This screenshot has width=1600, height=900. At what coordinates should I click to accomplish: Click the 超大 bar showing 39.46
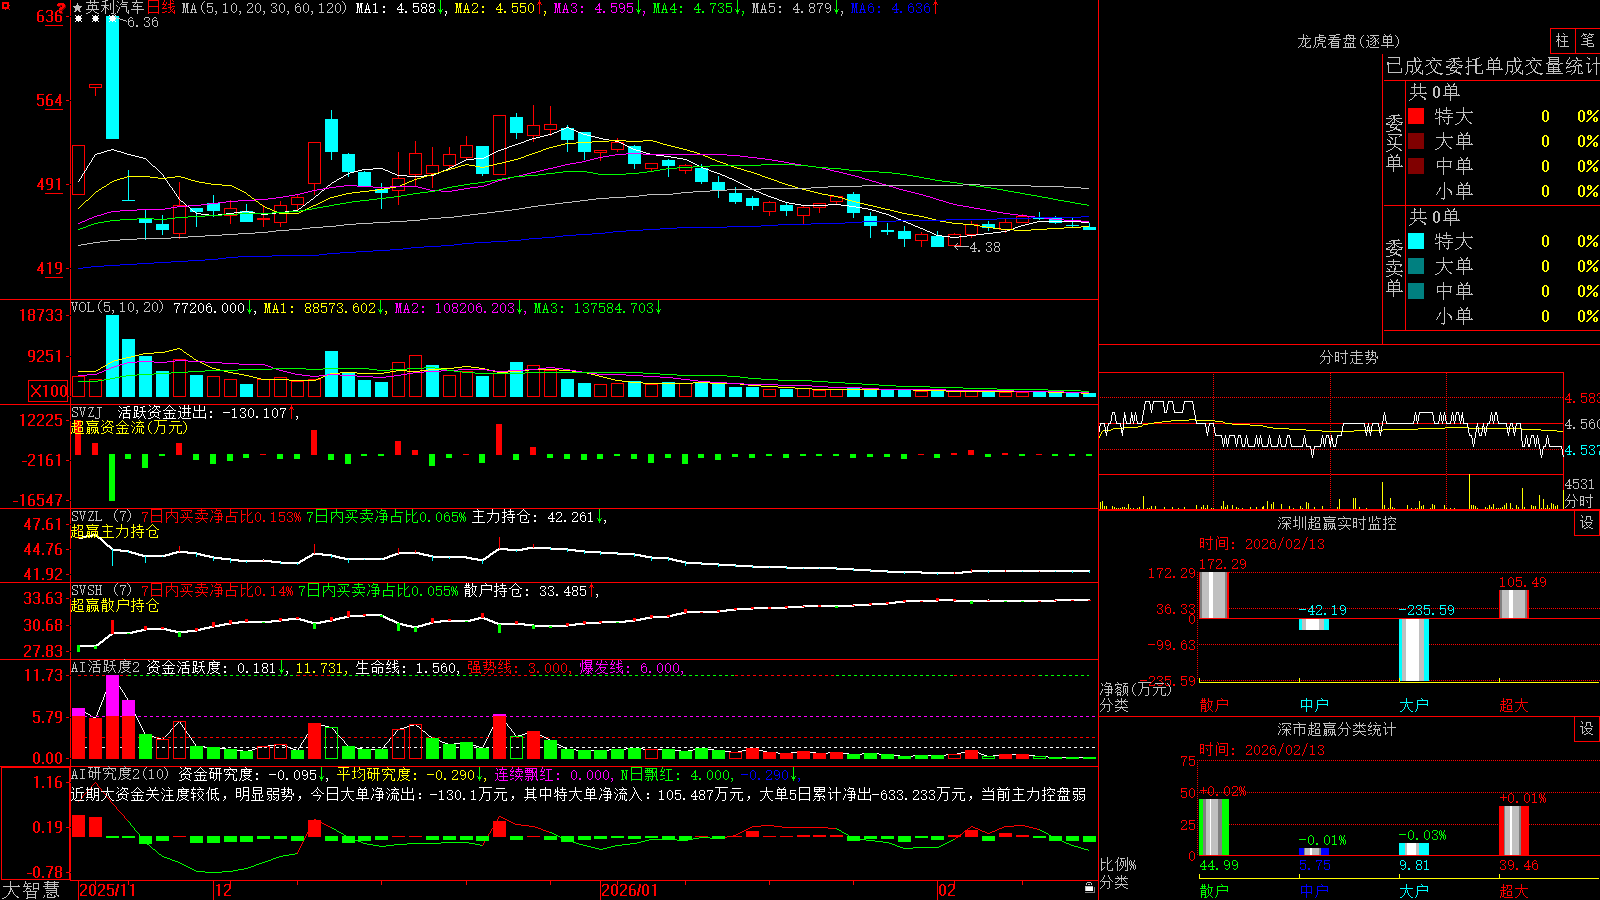coord(1513,831)
